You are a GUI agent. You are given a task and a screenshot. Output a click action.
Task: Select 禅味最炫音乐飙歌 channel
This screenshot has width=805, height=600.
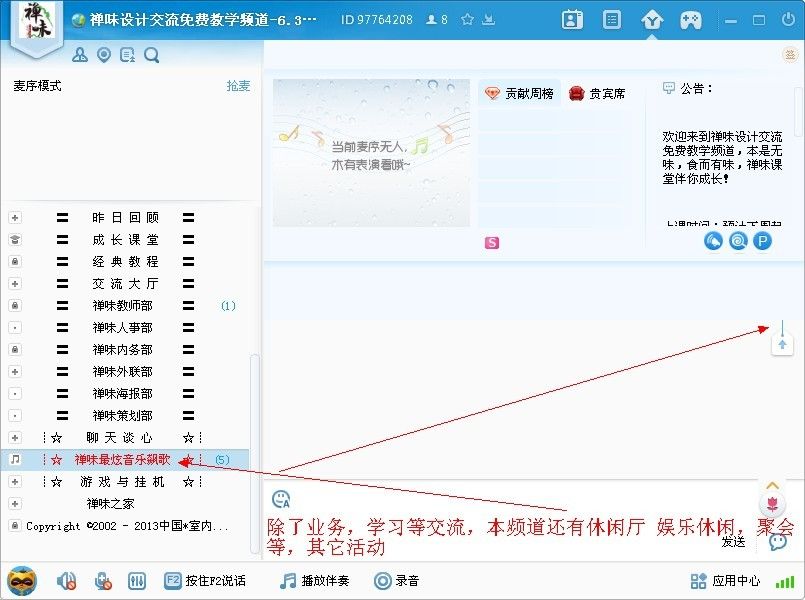[x=125, y=460]
